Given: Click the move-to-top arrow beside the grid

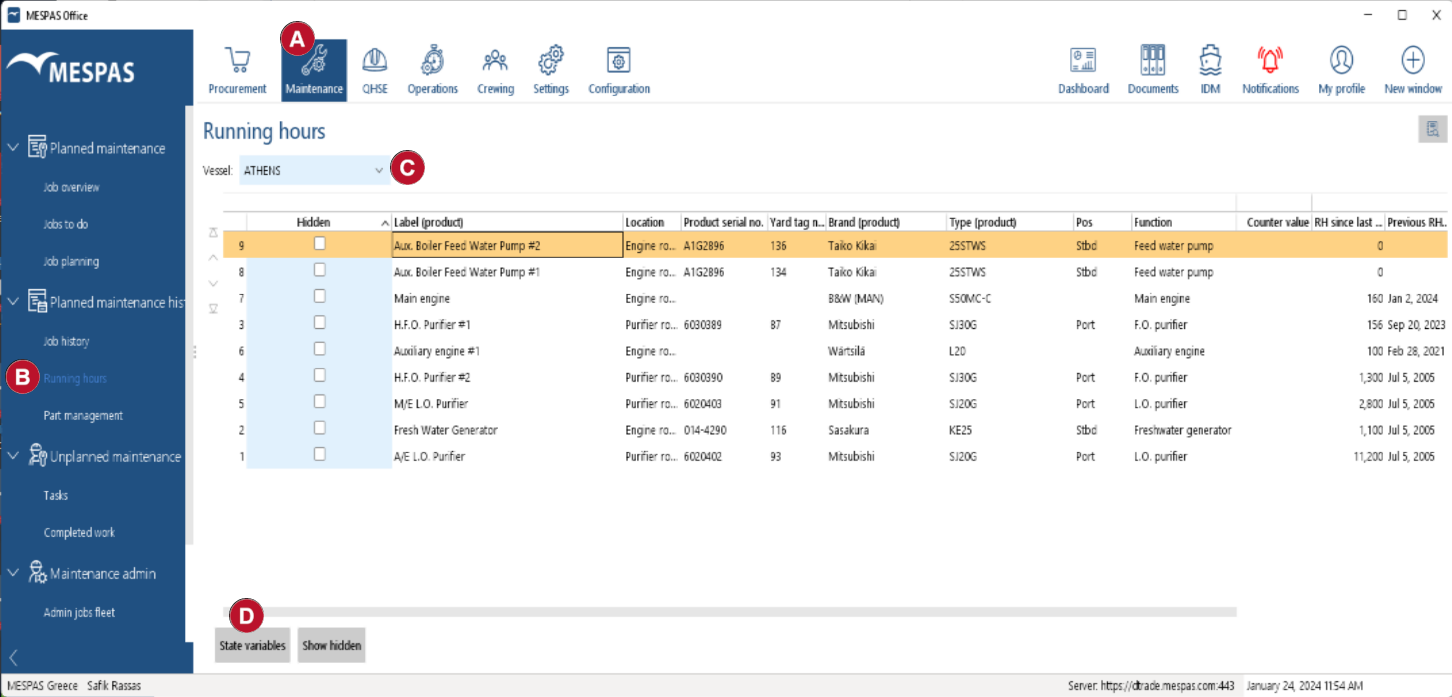Looking at the screenshot, I should click(212, 232).
